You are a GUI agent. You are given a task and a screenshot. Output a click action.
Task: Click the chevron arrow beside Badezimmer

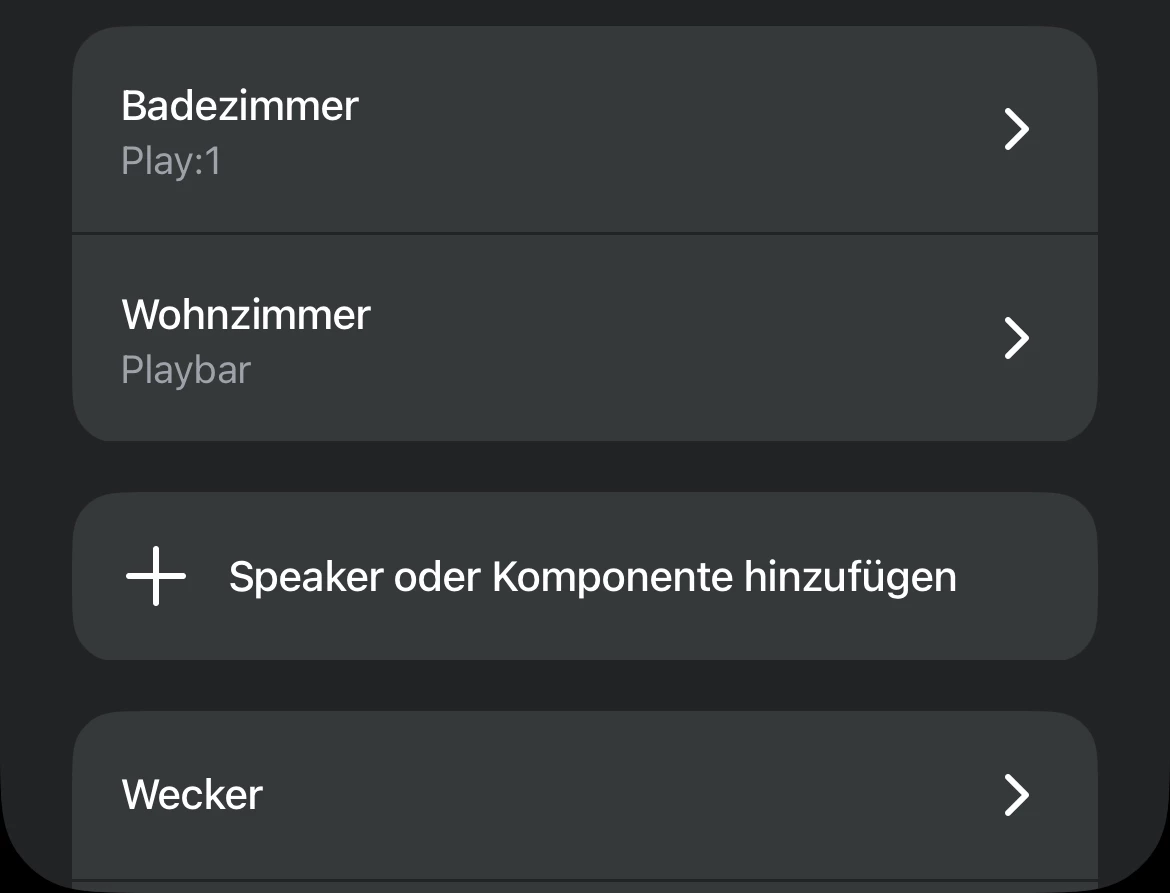click(x=1016, y=130)
